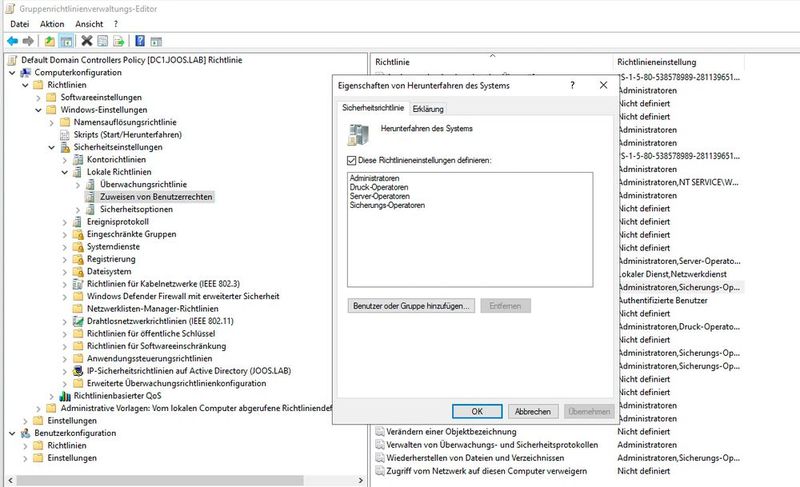Select Sicherungs-Operatoren in the dialog list
This screenshot has height=487, width=800.
point(387,206)
